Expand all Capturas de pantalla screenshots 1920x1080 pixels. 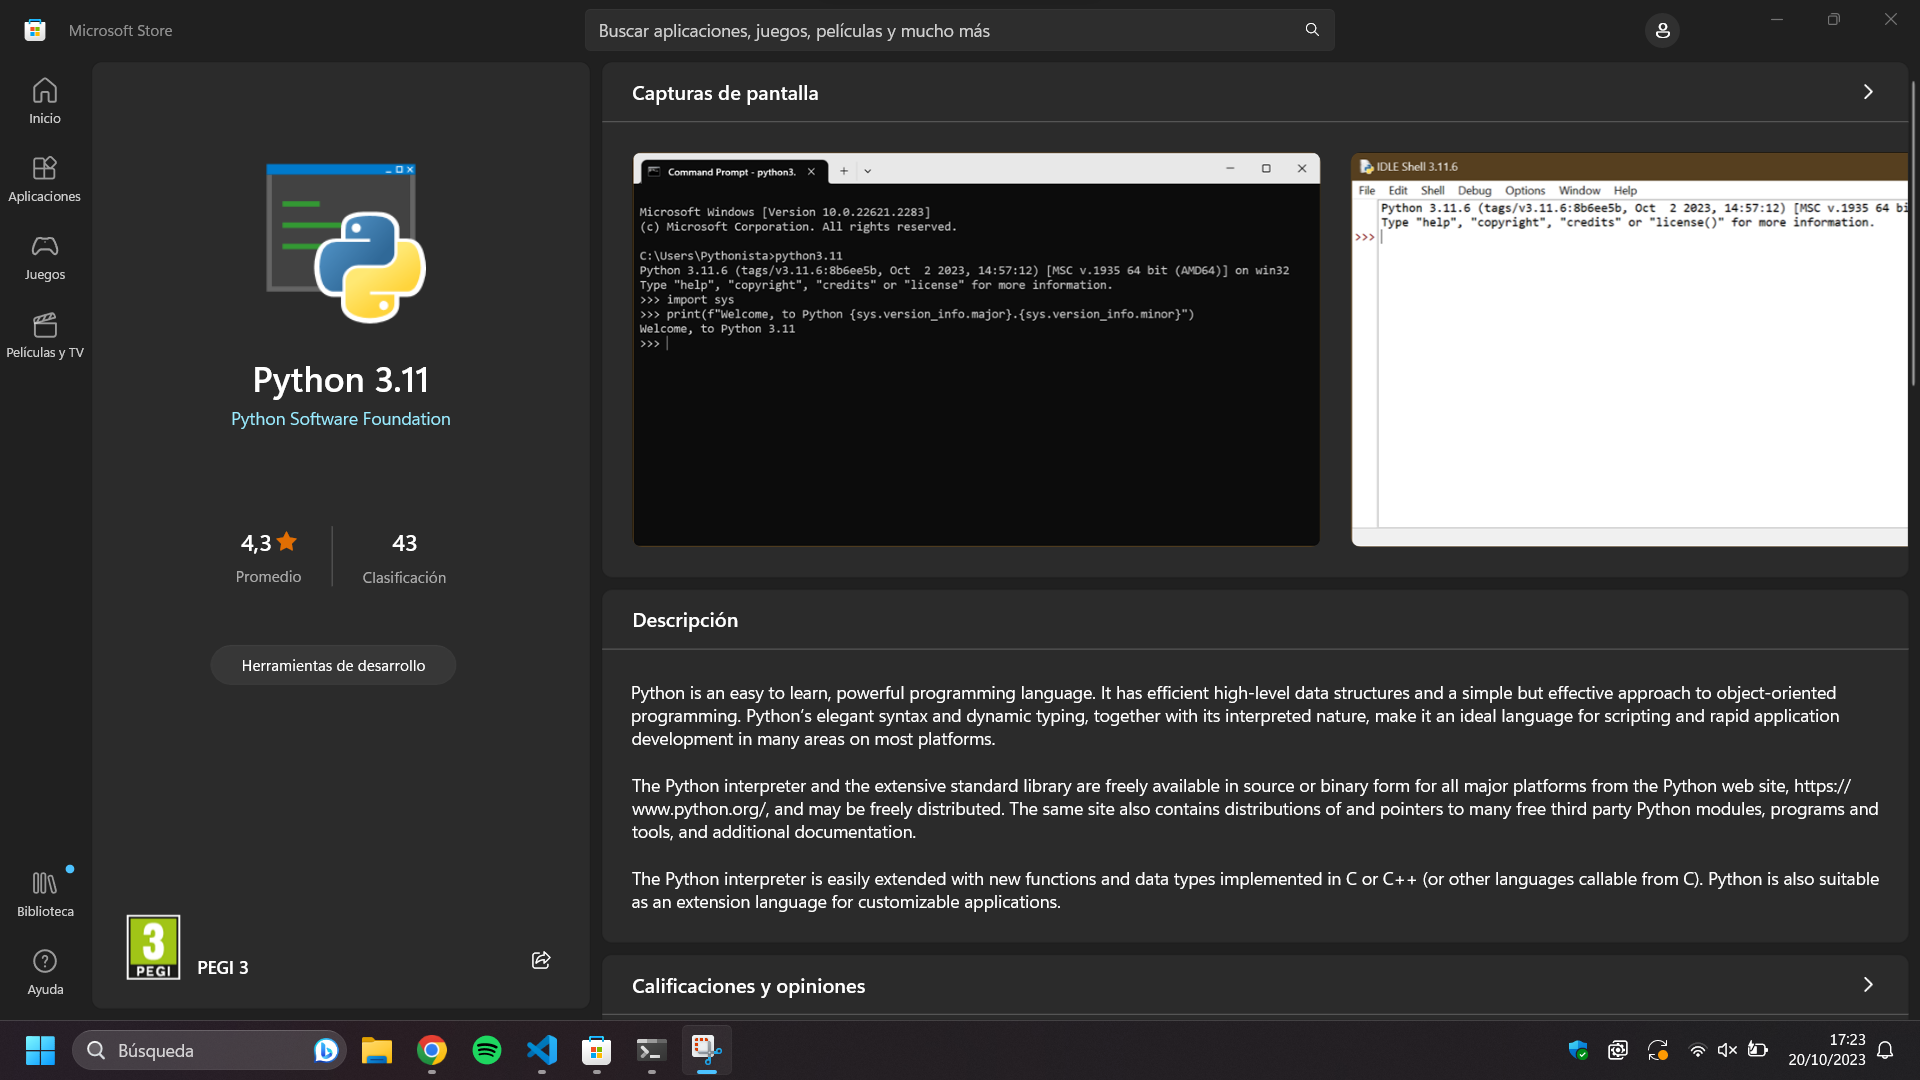pos(1868,91)
